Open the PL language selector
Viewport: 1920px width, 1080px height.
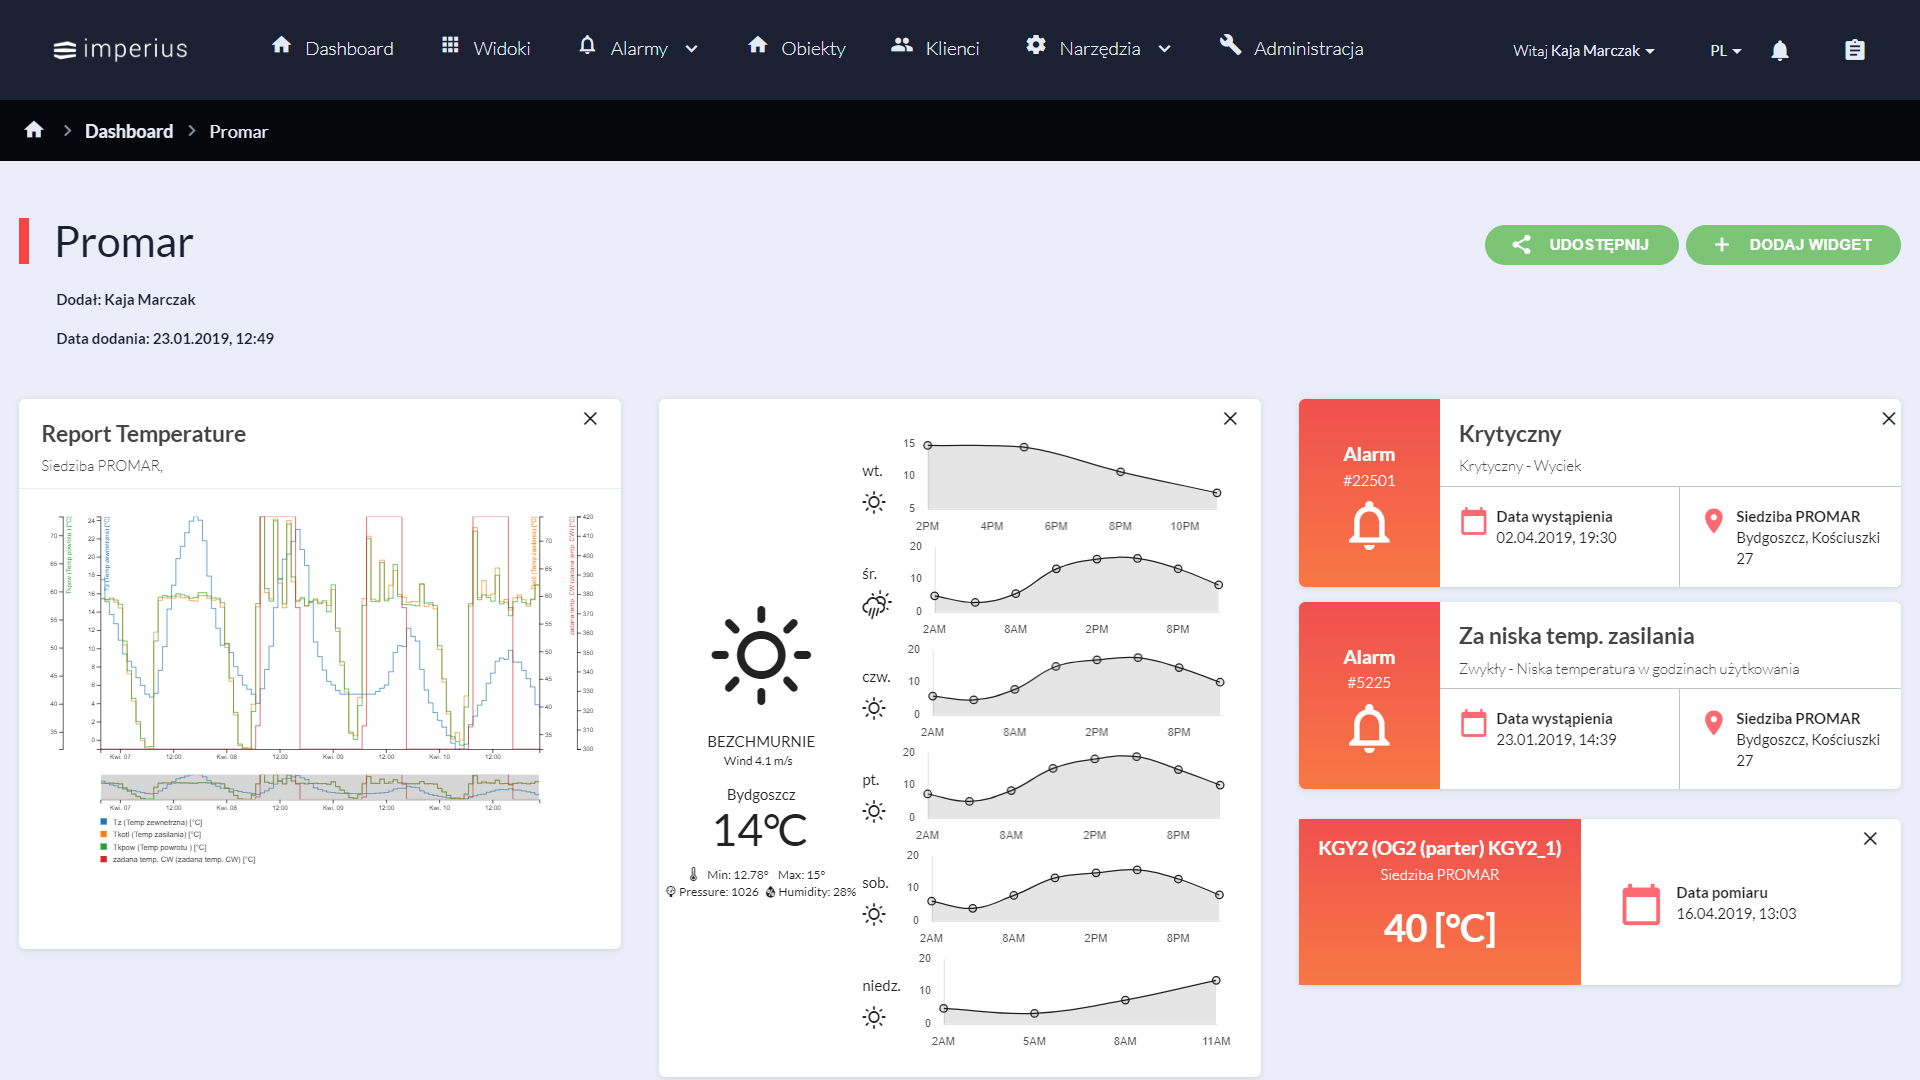coord(1725,50)
